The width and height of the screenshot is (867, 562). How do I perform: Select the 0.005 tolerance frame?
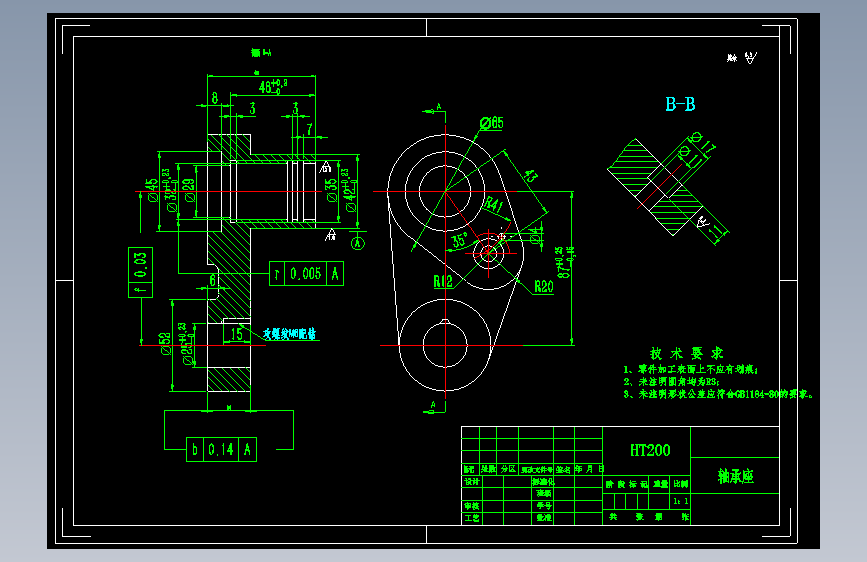point(306,274)
